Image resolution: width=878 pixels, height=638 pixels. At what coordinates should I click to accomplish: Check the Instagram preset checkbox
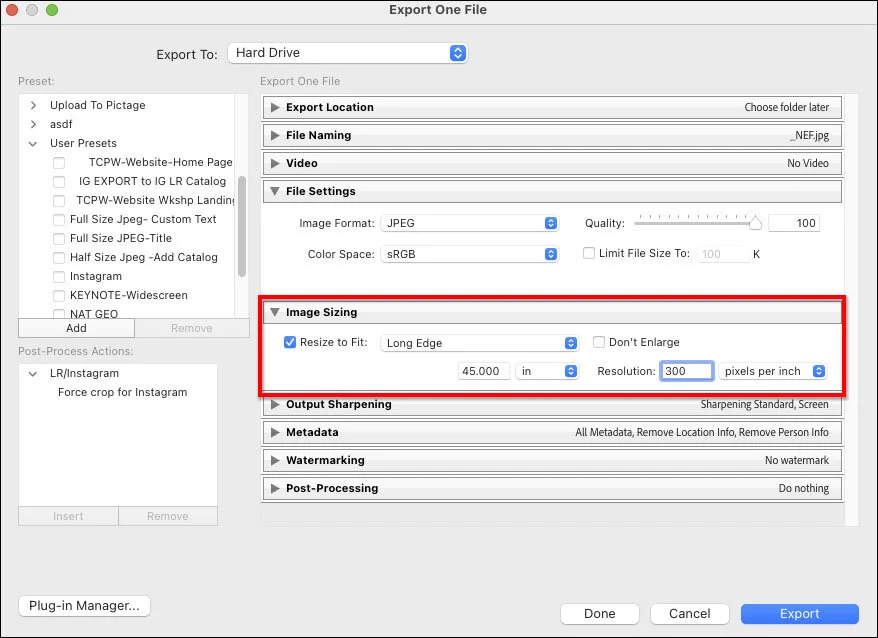click(57, 276)
